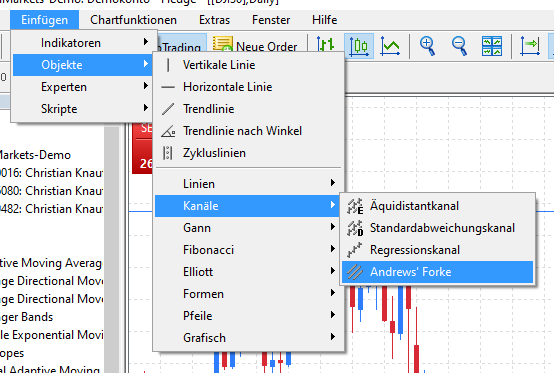
Task: Open the Extras menu
Action: tap(214, 20)
